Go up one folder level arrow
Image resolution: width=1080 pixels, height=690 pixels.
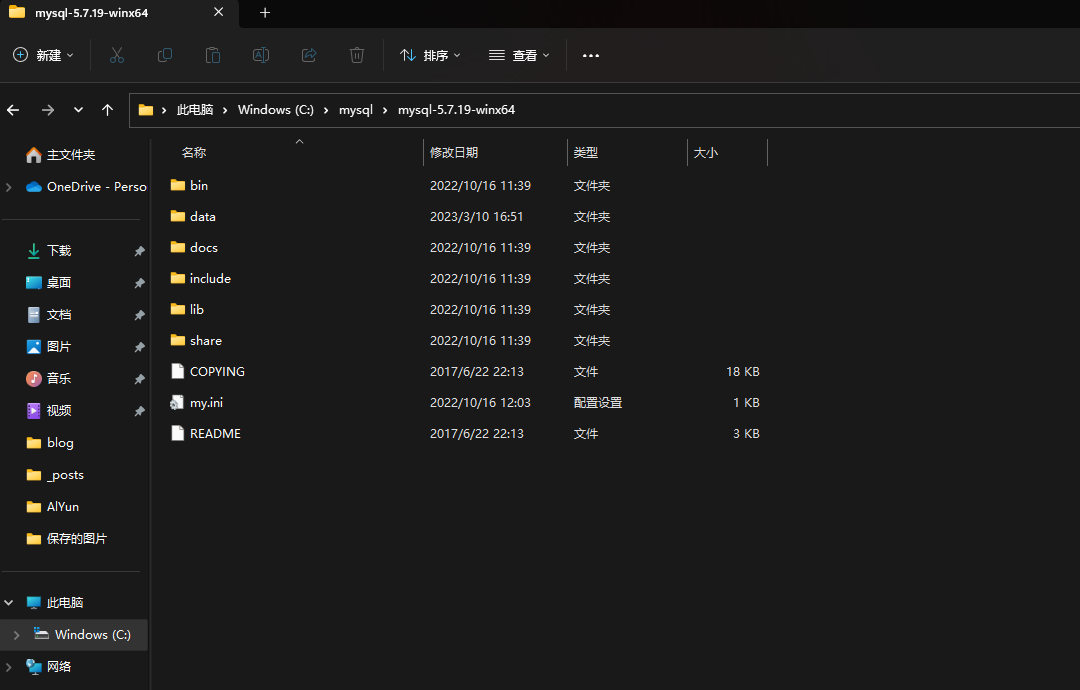point(108,110)
